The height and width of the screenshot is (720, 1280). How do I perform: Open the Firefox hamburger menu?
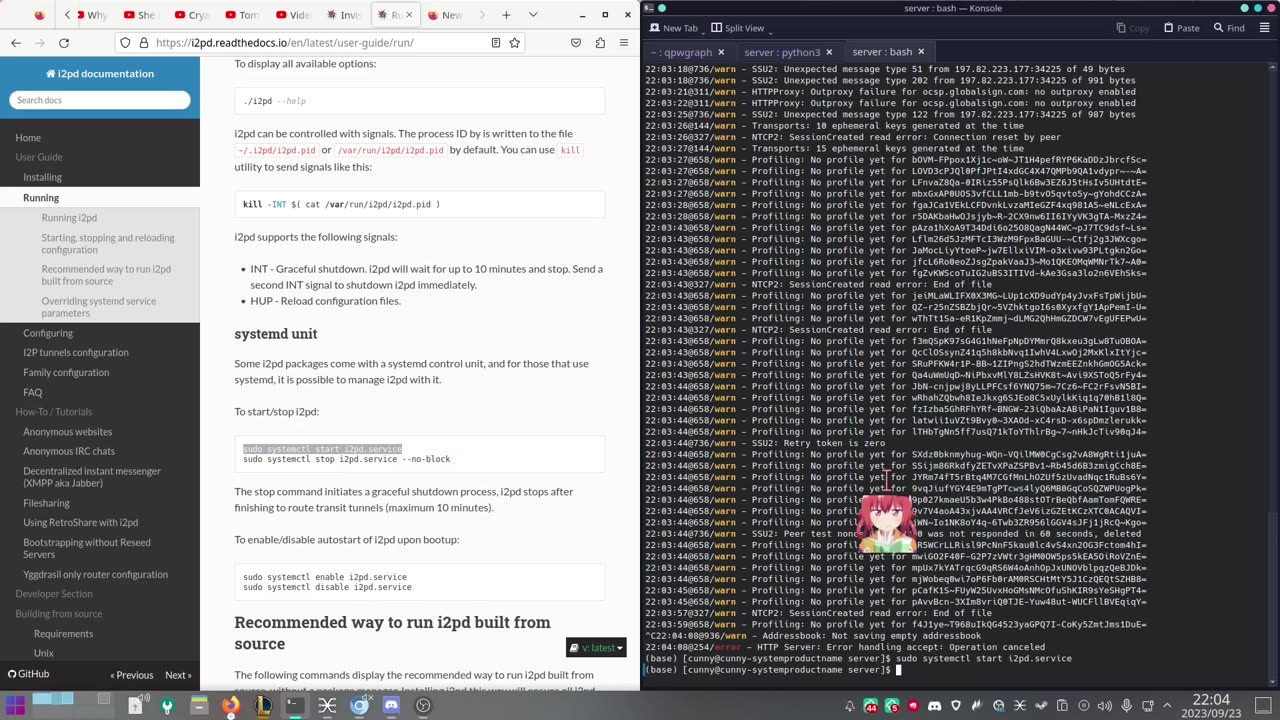(624, 43)
